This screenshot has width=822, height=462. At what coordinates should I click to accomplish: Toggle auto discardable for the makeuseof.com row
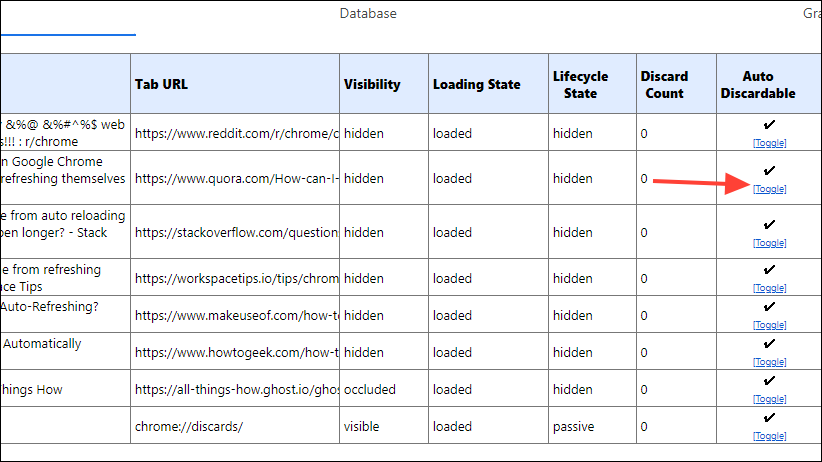(x=769, y=325)
